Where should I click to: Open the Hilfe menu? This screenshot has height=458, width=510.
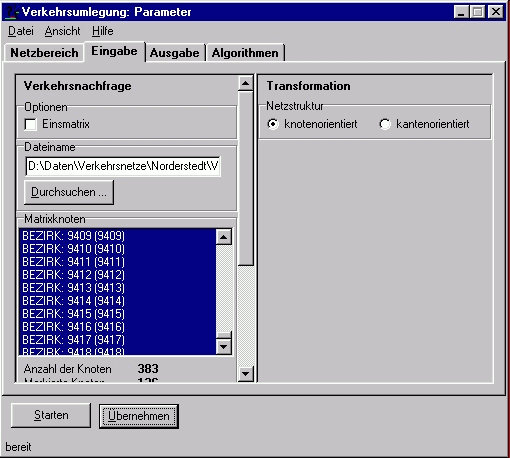(103, 31)
